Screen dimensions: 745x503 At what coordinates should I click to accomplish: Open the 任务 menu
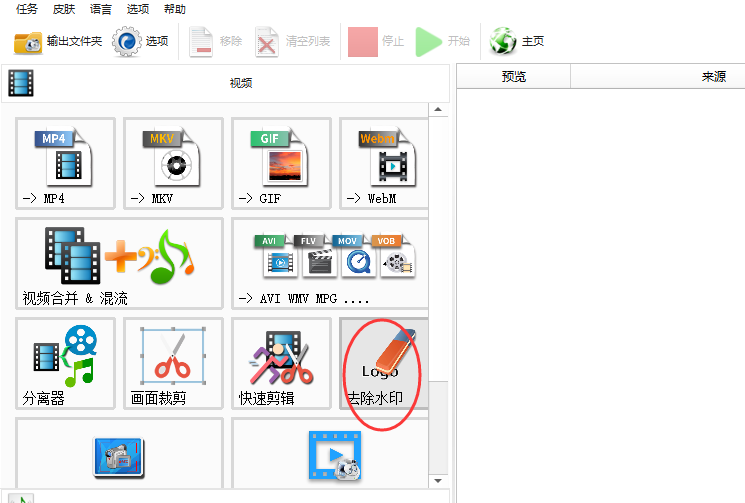[x=26, y=9]
